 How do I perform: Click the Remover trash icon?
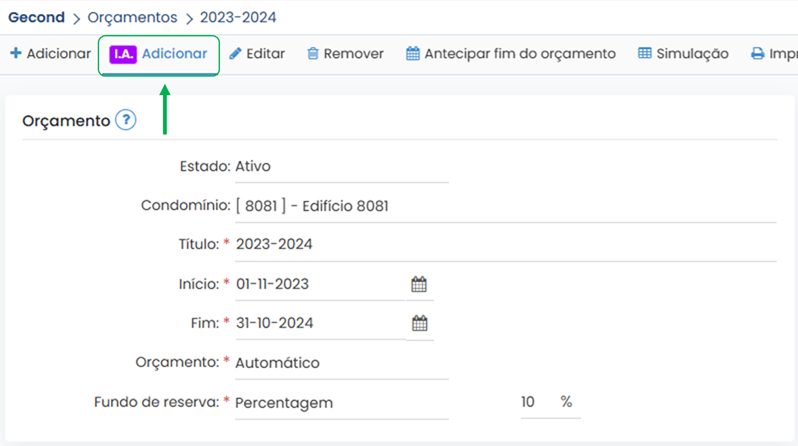(313, 54)
